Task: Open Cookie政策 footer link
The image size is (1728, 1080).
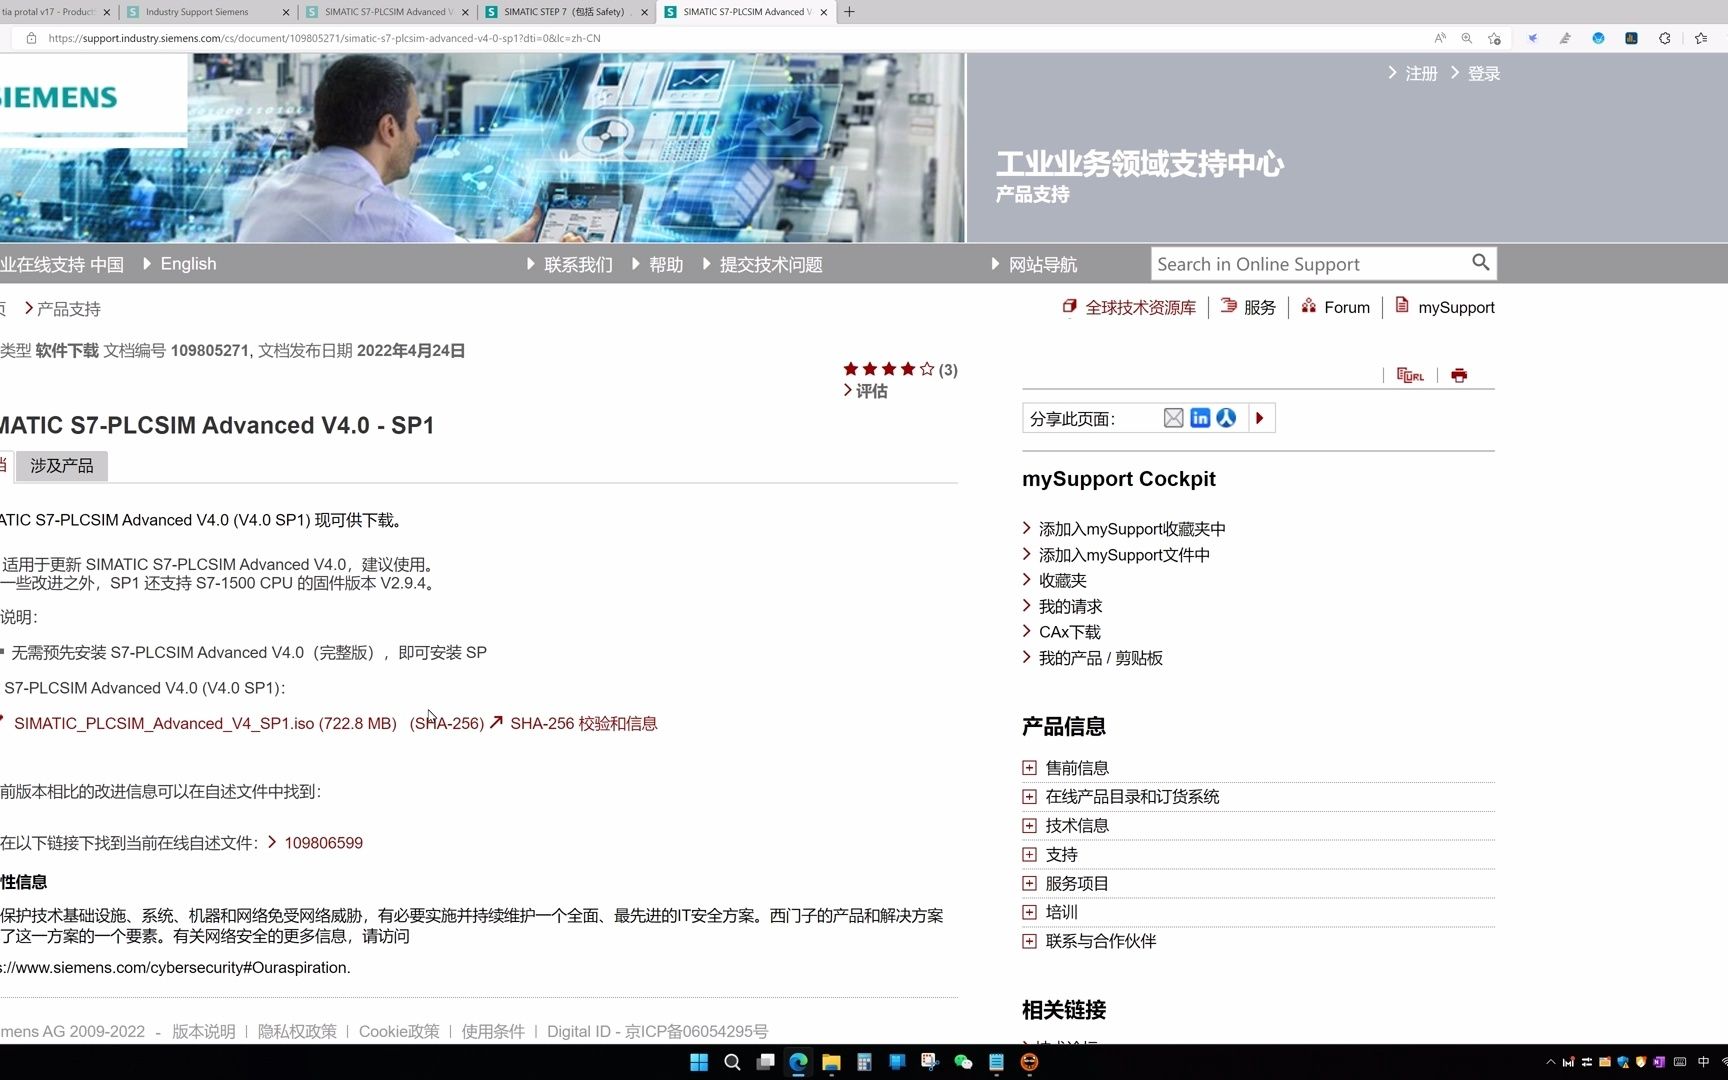Action: click(x=399, y=1031)
